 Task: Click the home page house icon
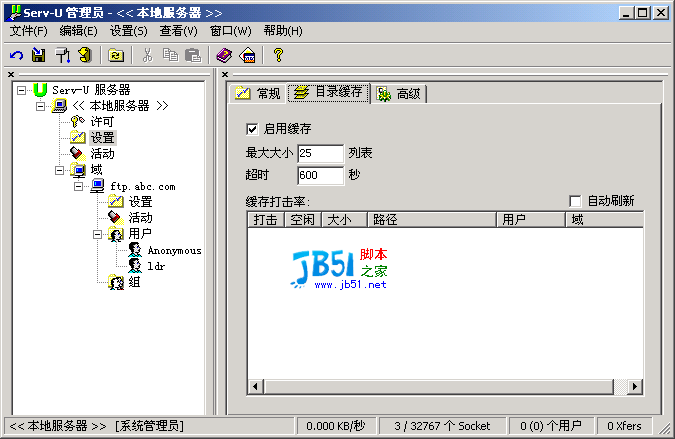(249, 56)
